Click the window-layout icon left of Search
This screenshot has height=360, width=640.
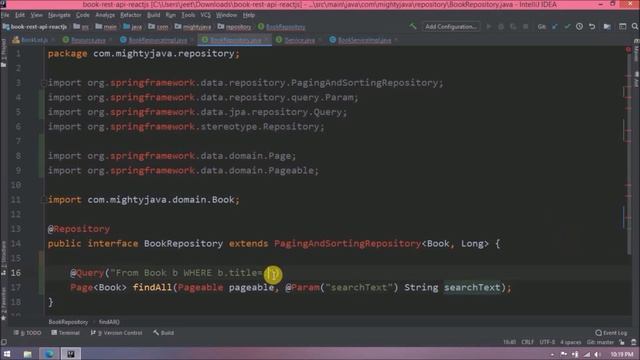[x=622, y=27]
